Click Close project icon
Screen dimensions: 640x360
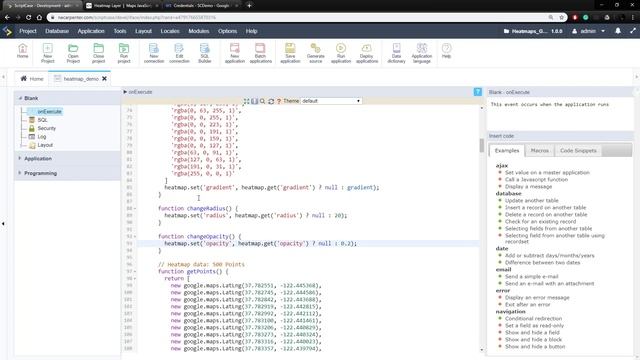tap(98, 53)
